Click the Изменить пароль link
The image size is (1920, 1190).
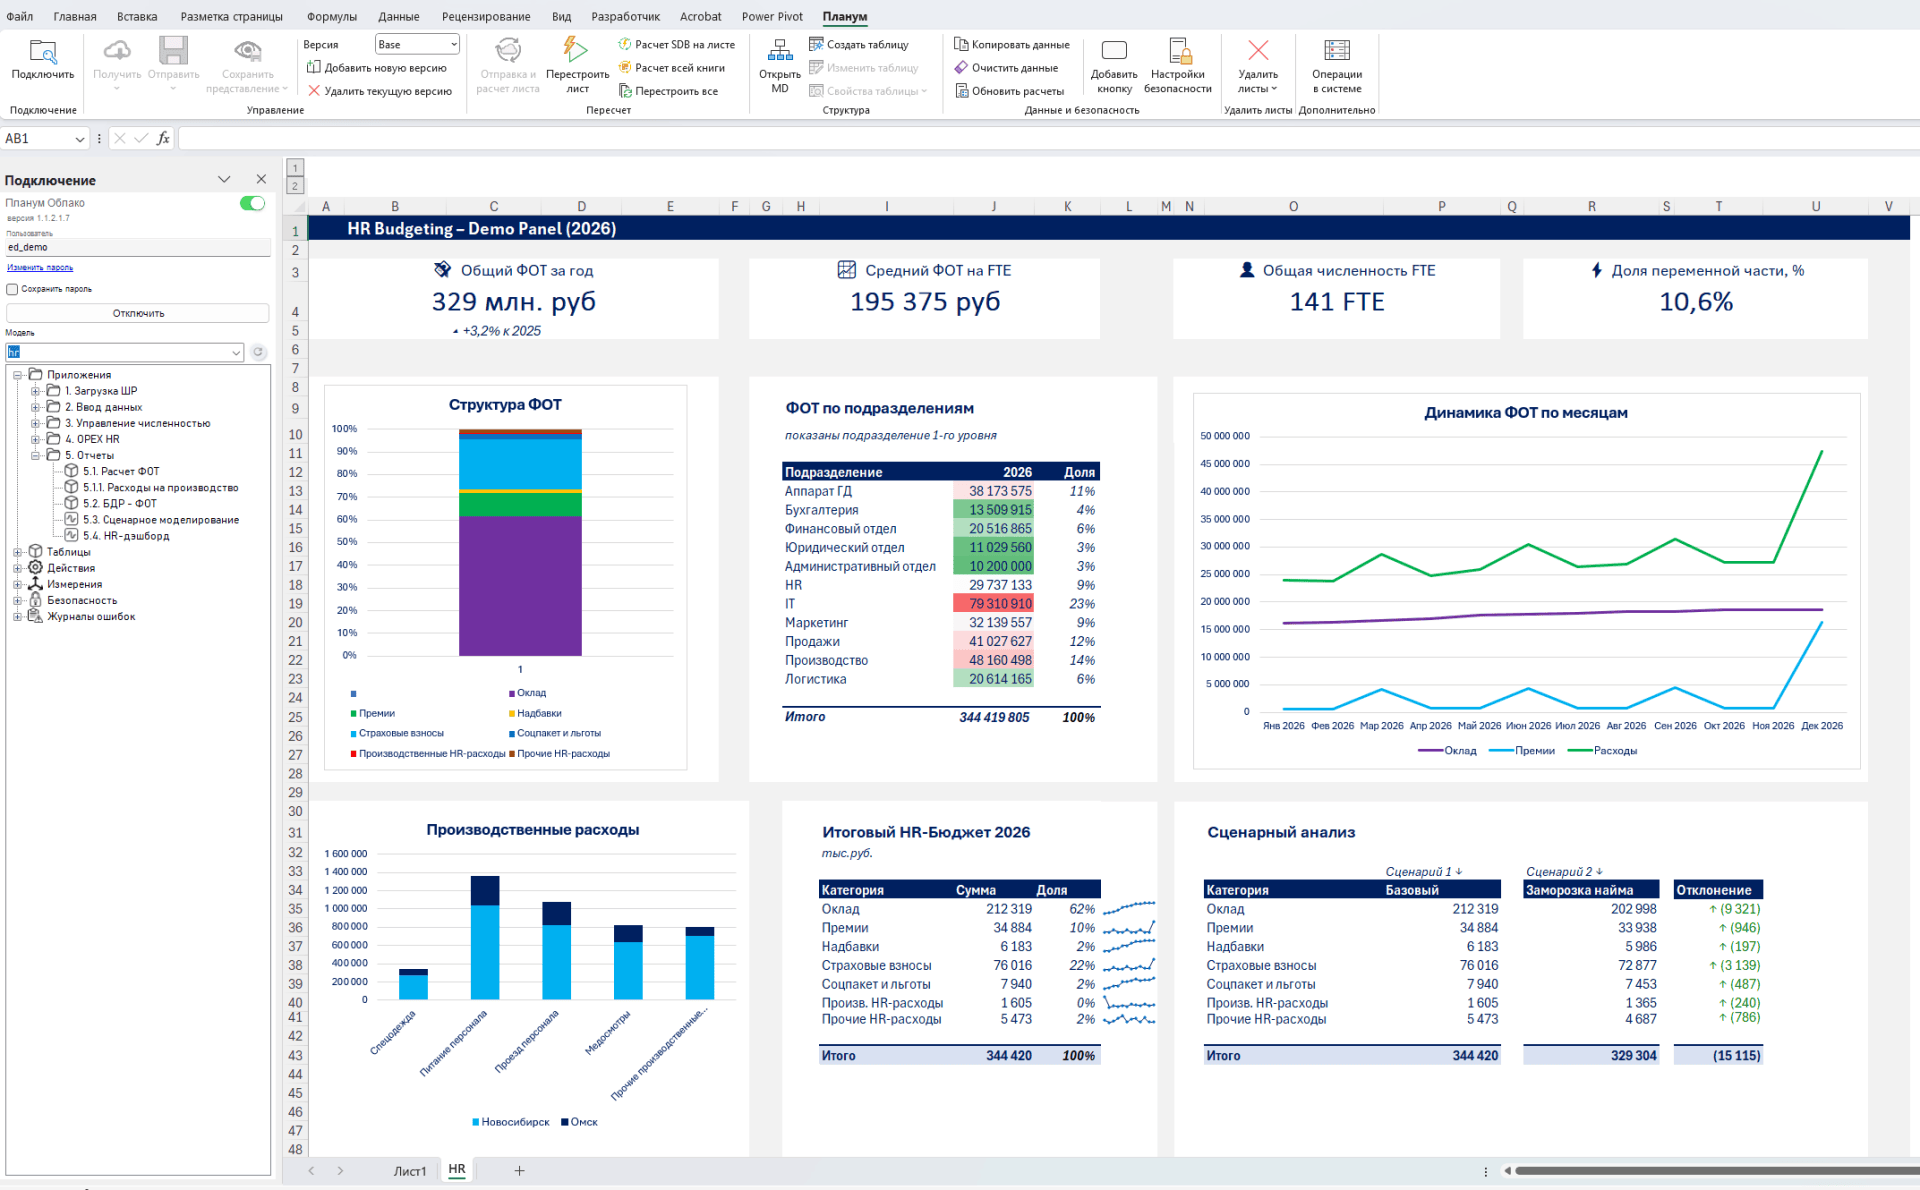[x=40, y=268]
